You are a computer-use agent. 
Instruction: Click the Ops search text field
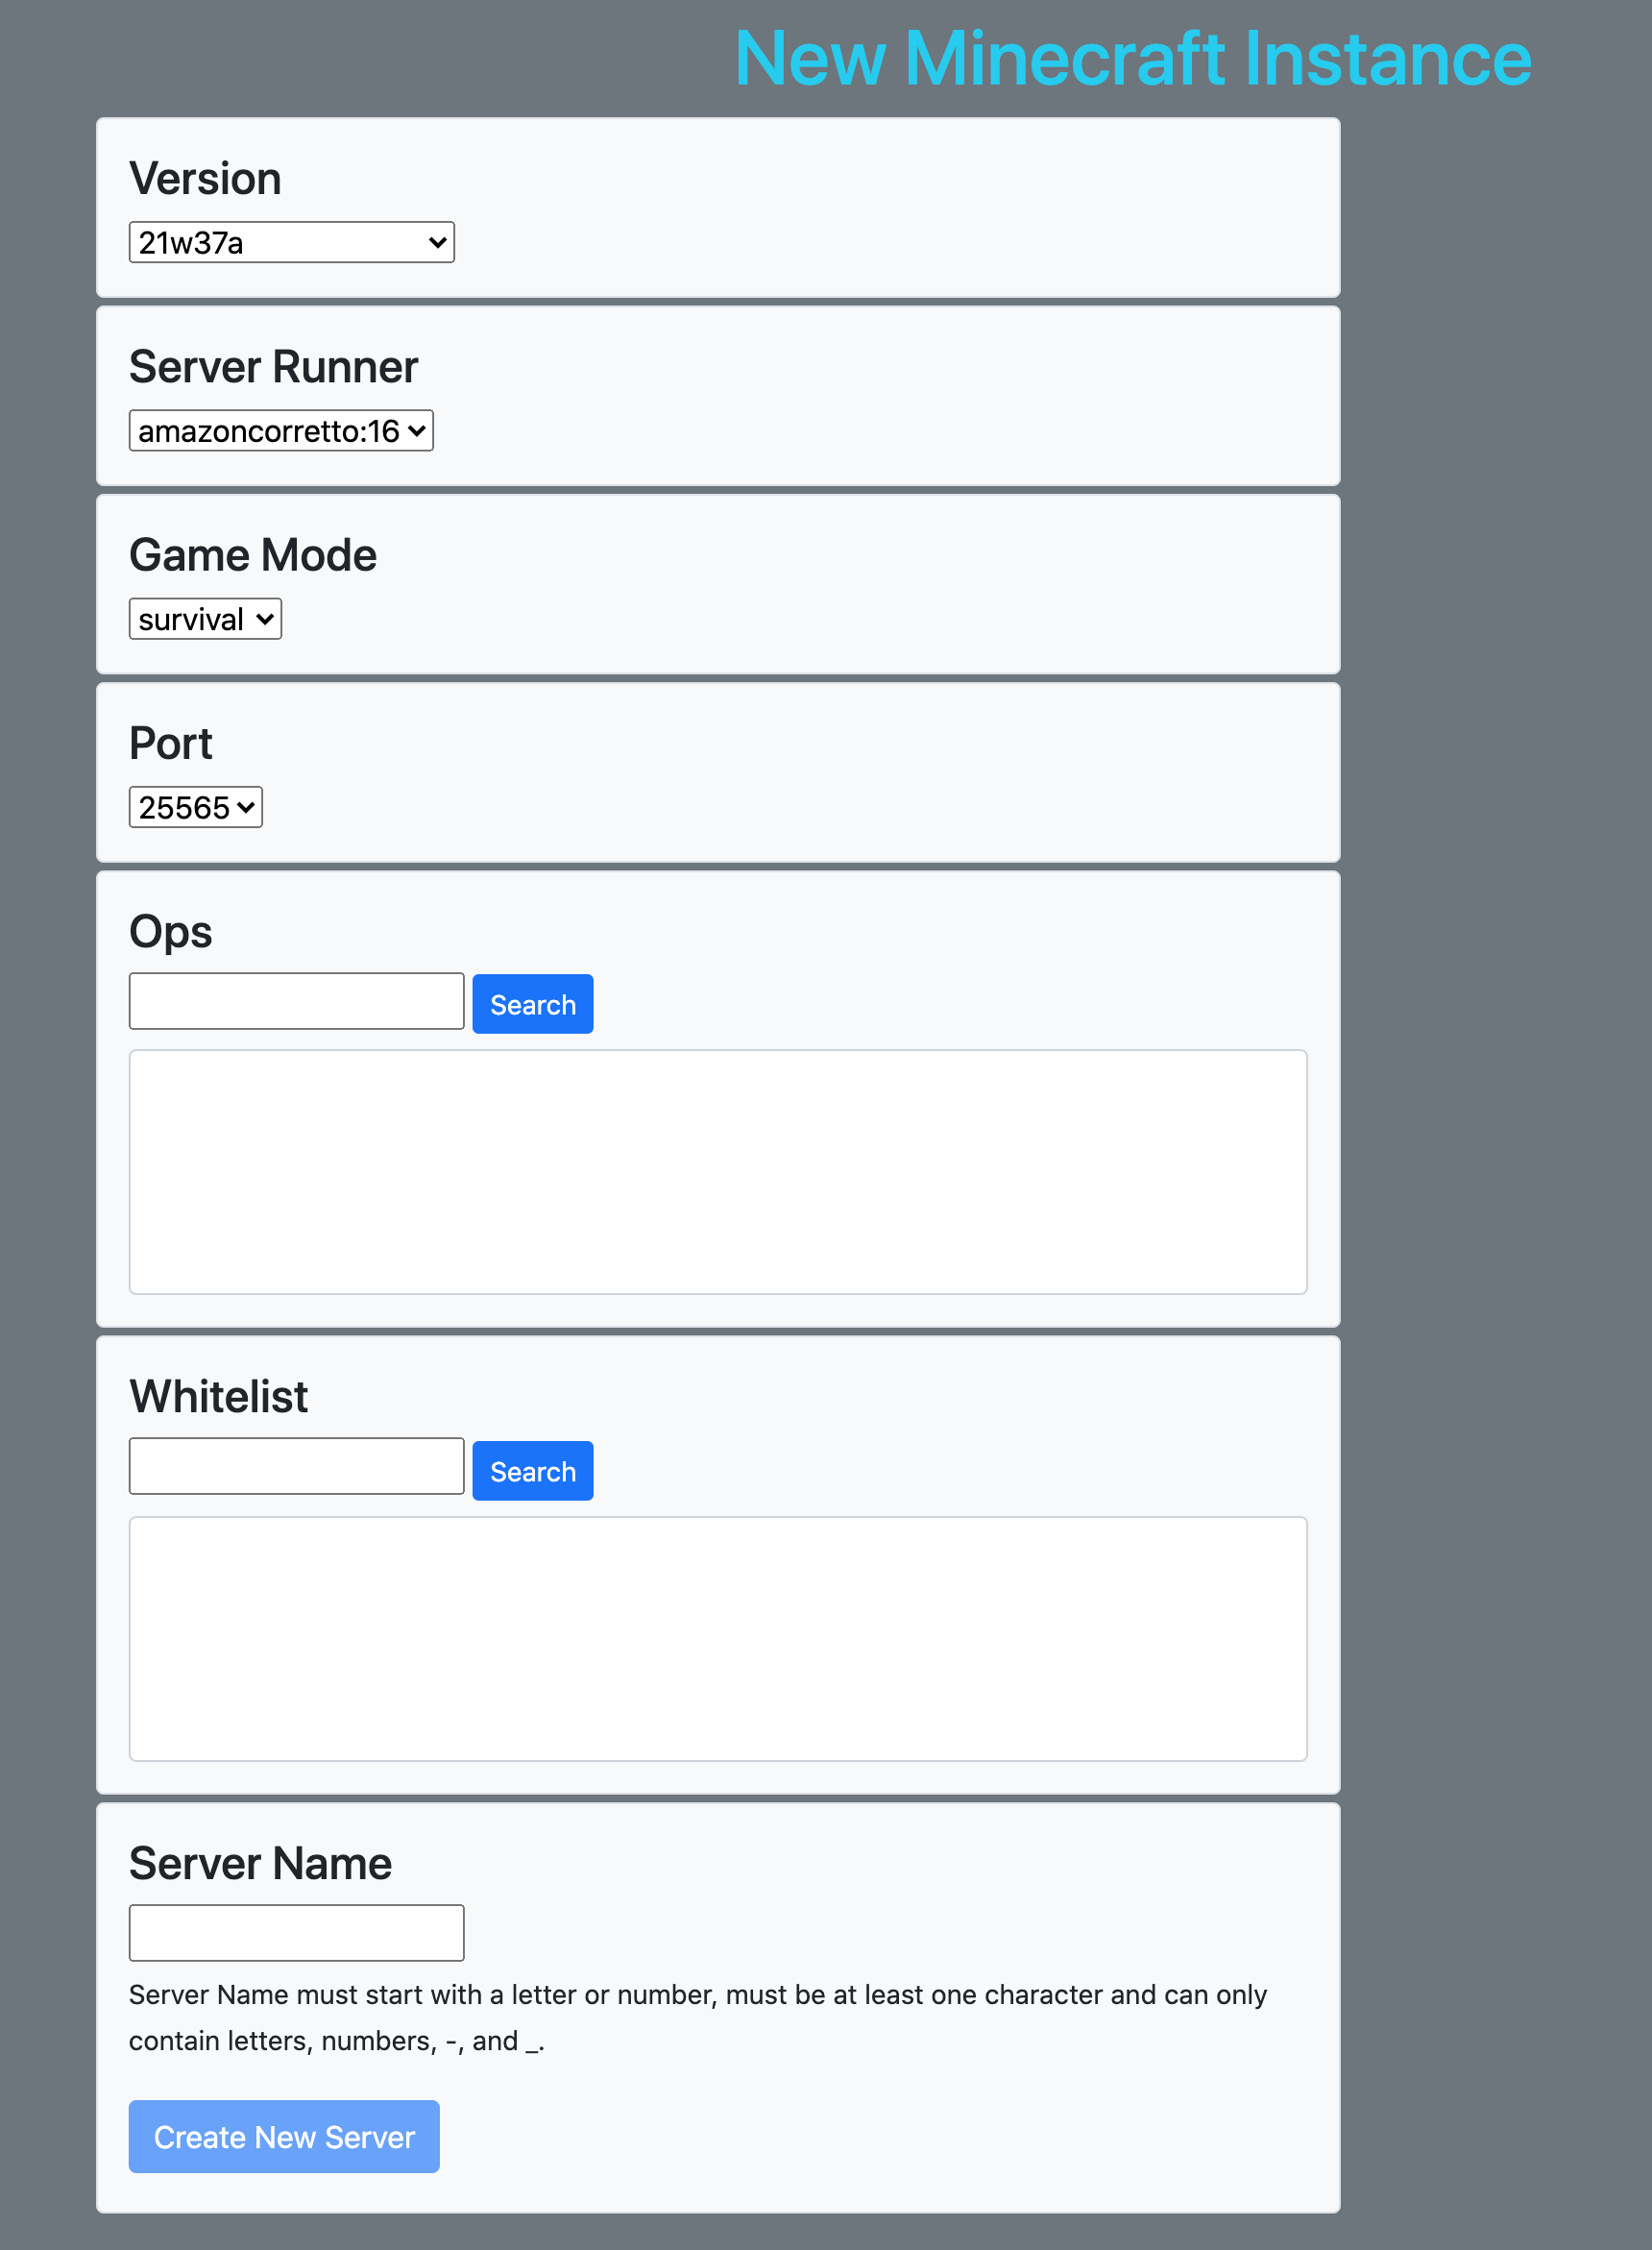296,1001
